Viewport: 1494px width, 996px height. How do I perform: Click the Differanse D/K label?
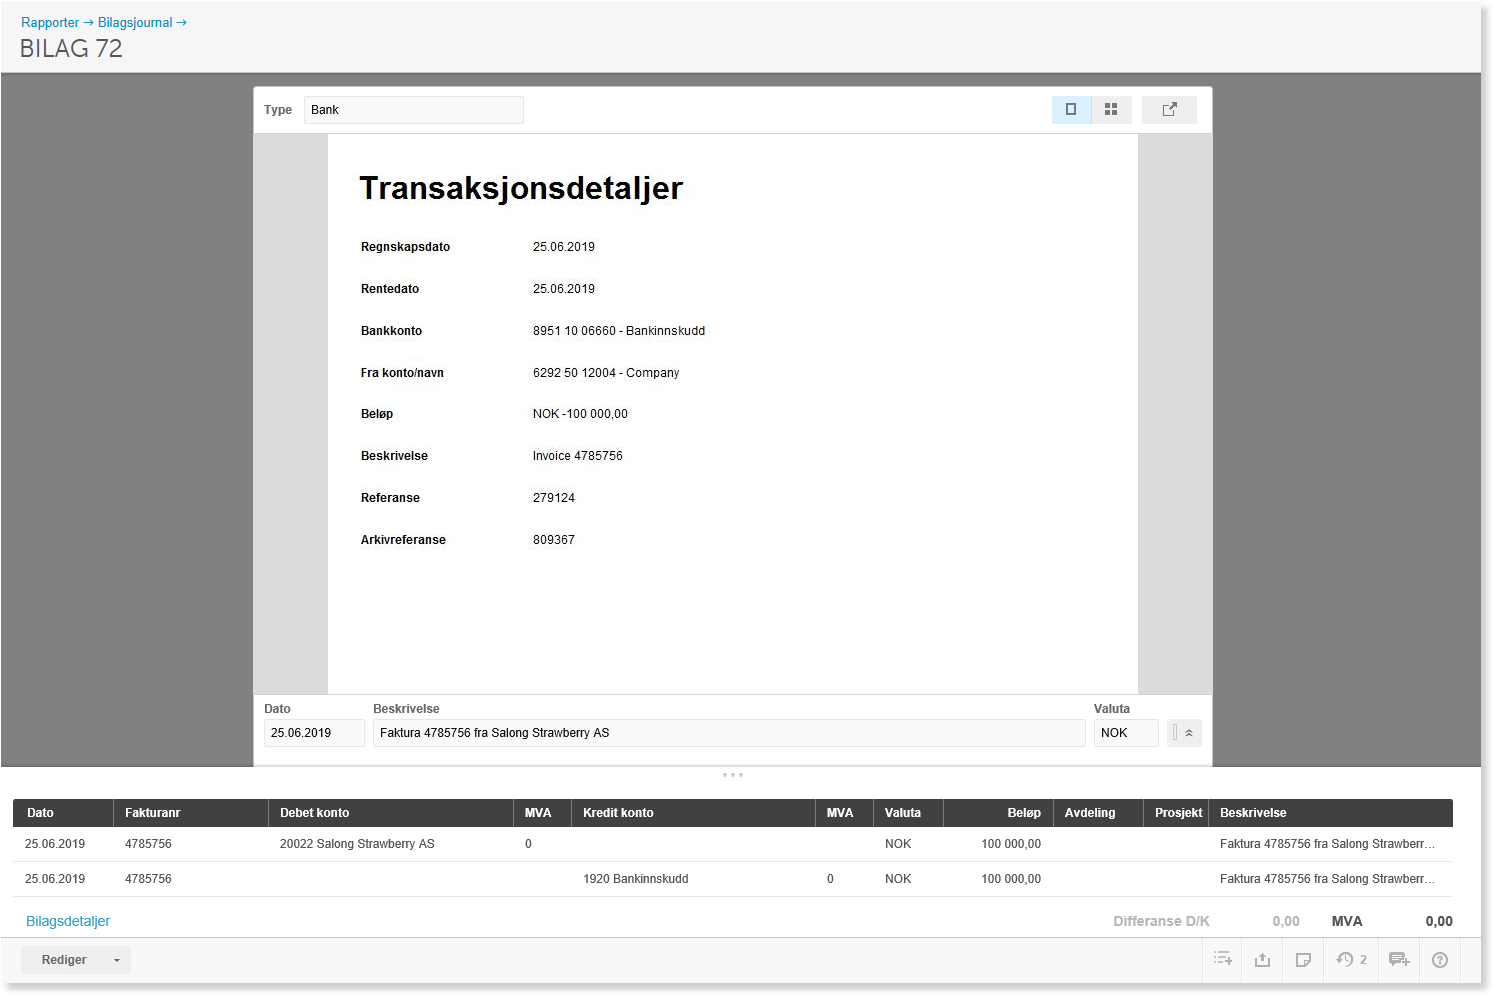tap(1161, 921)
